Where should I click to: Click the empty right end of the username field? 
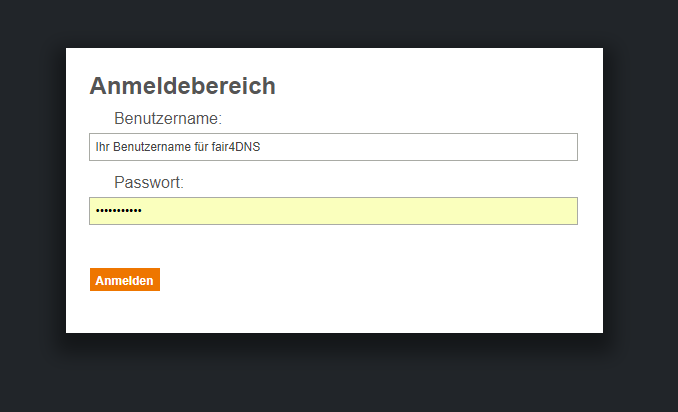[540, 147]
